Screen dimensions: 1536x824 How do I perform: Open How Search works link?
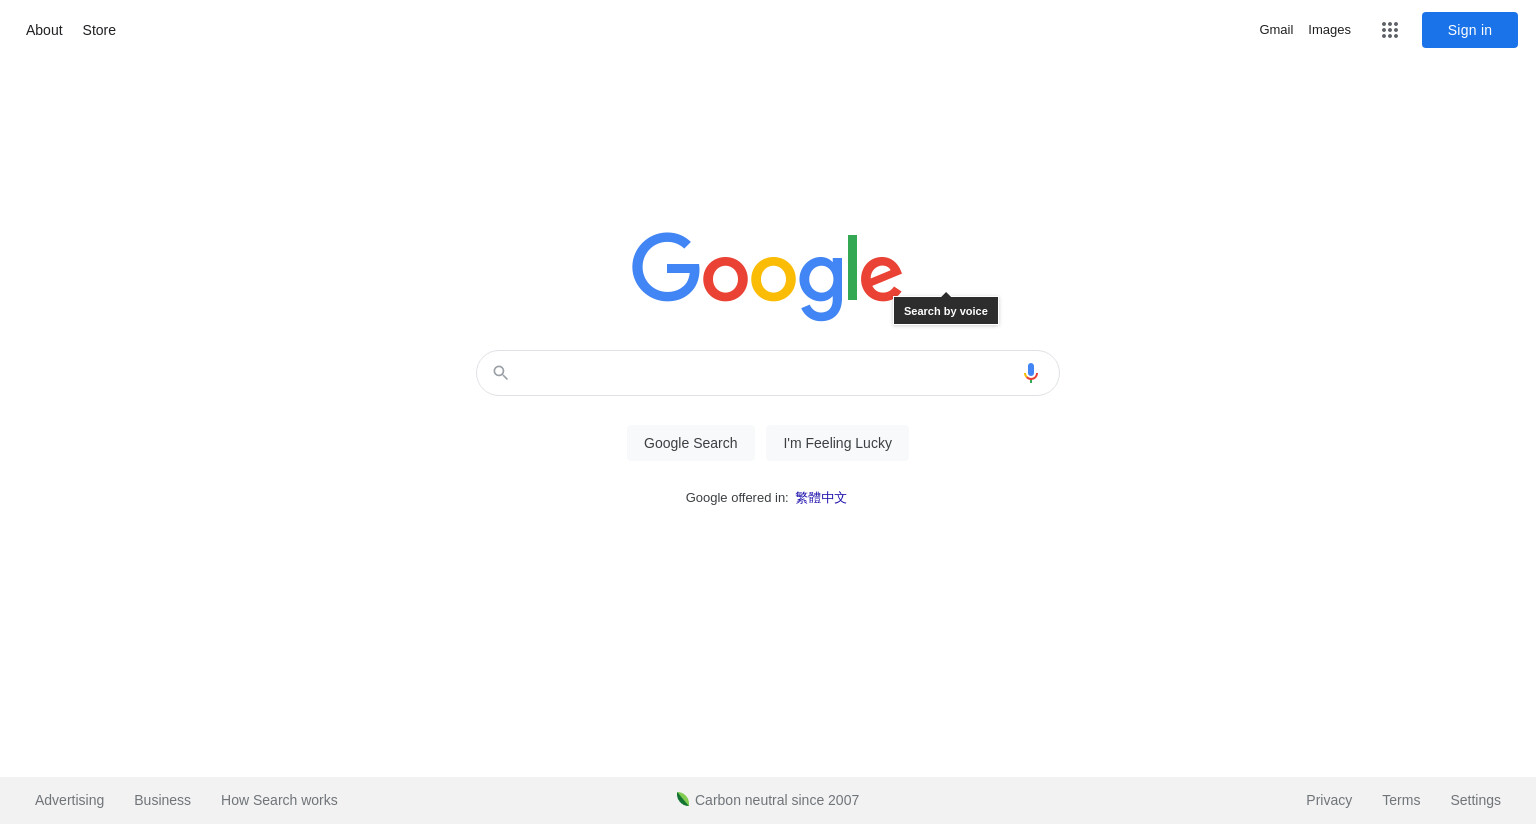click(x=279, y=800)
